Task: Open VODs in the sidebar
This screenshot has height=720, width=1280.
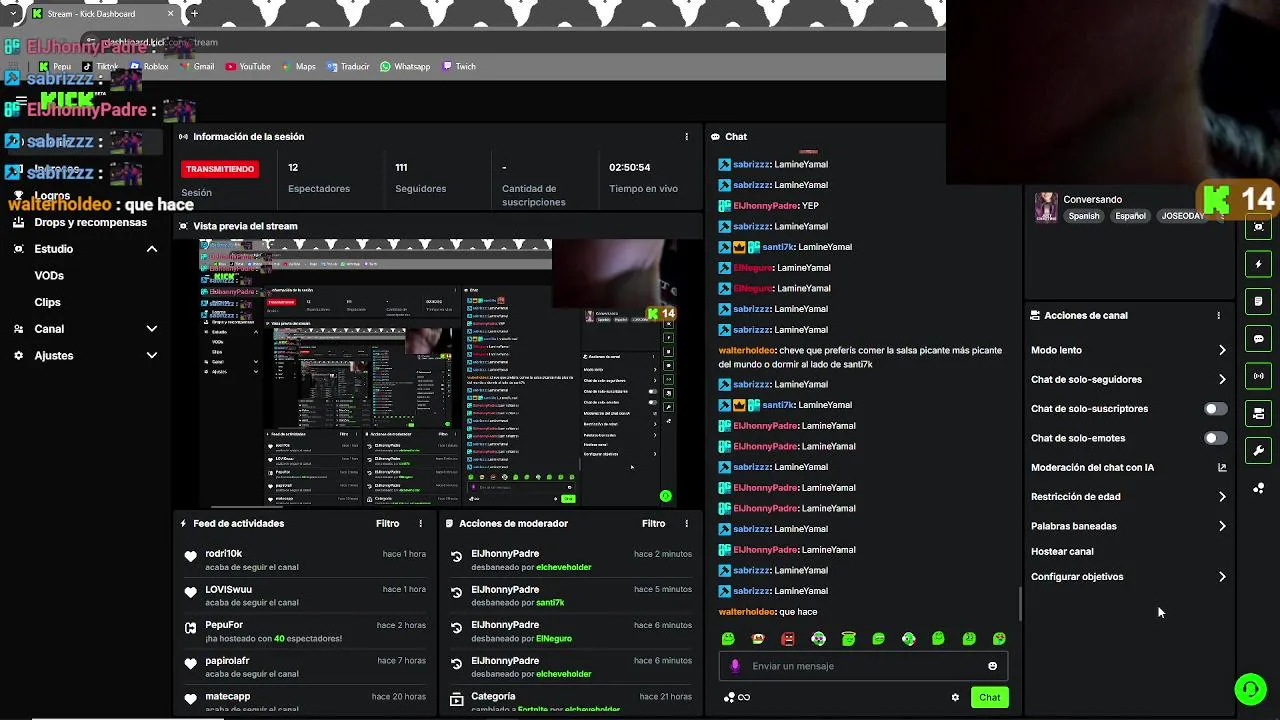Action: pos(49,275)
